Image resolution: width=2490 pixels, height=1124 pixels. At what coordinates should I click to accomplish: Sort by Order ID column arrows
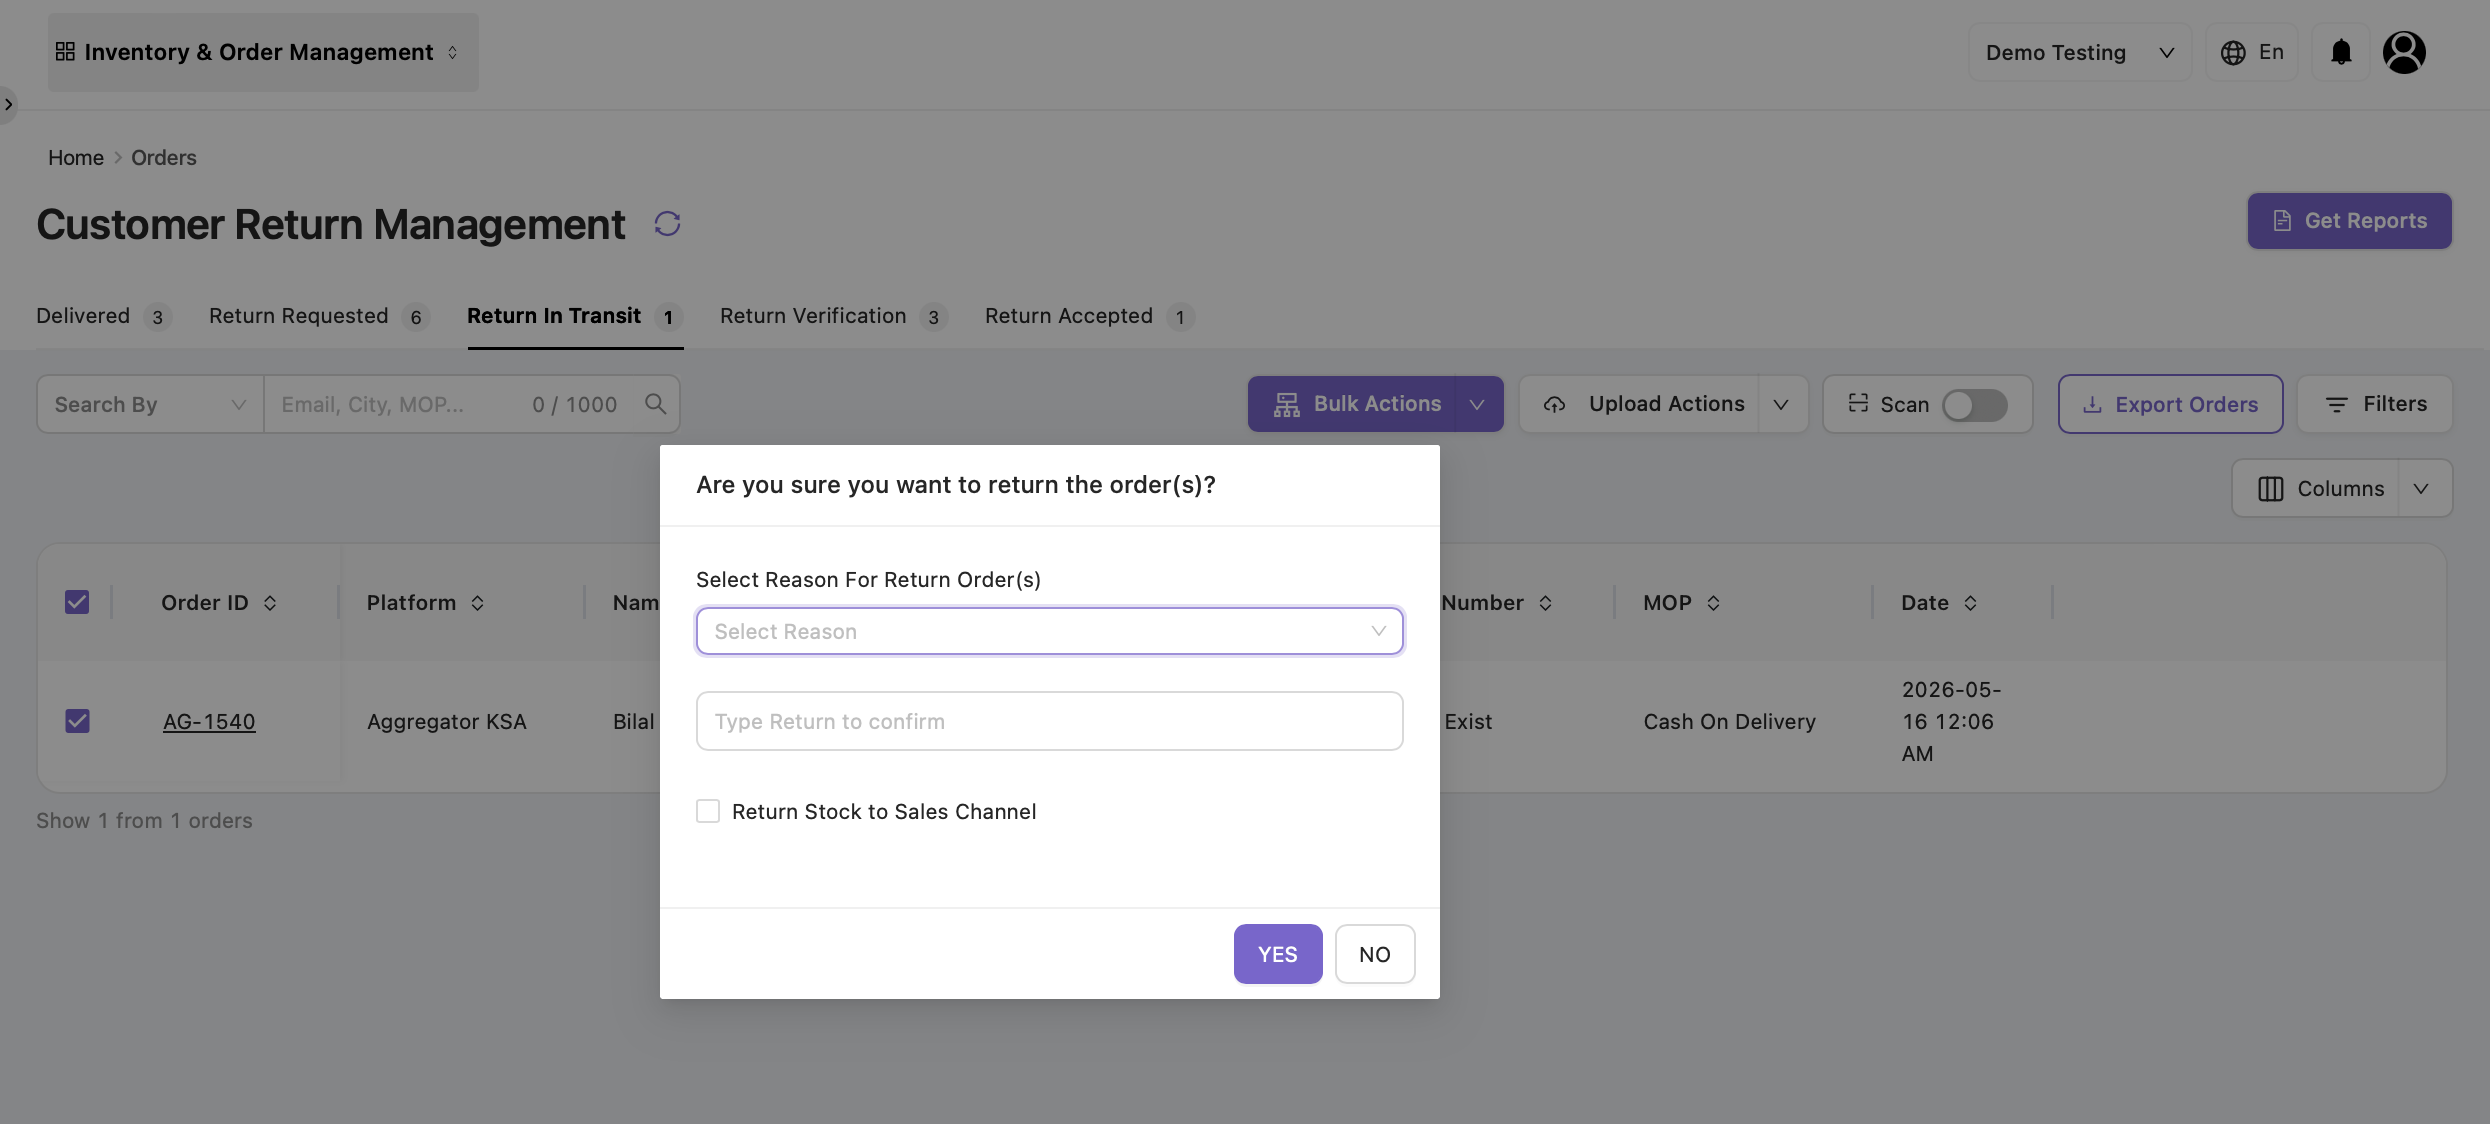click(x=270, y=603)
